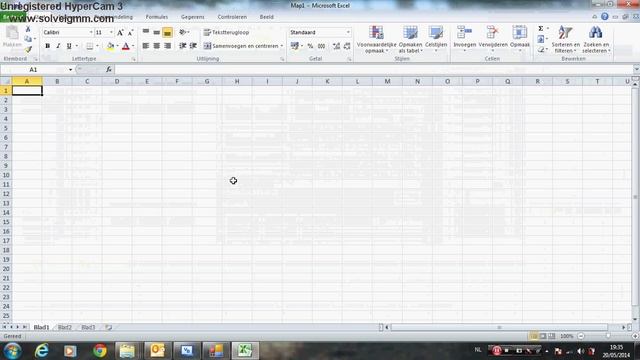Toggle the highlighted bottom align button

167,32
